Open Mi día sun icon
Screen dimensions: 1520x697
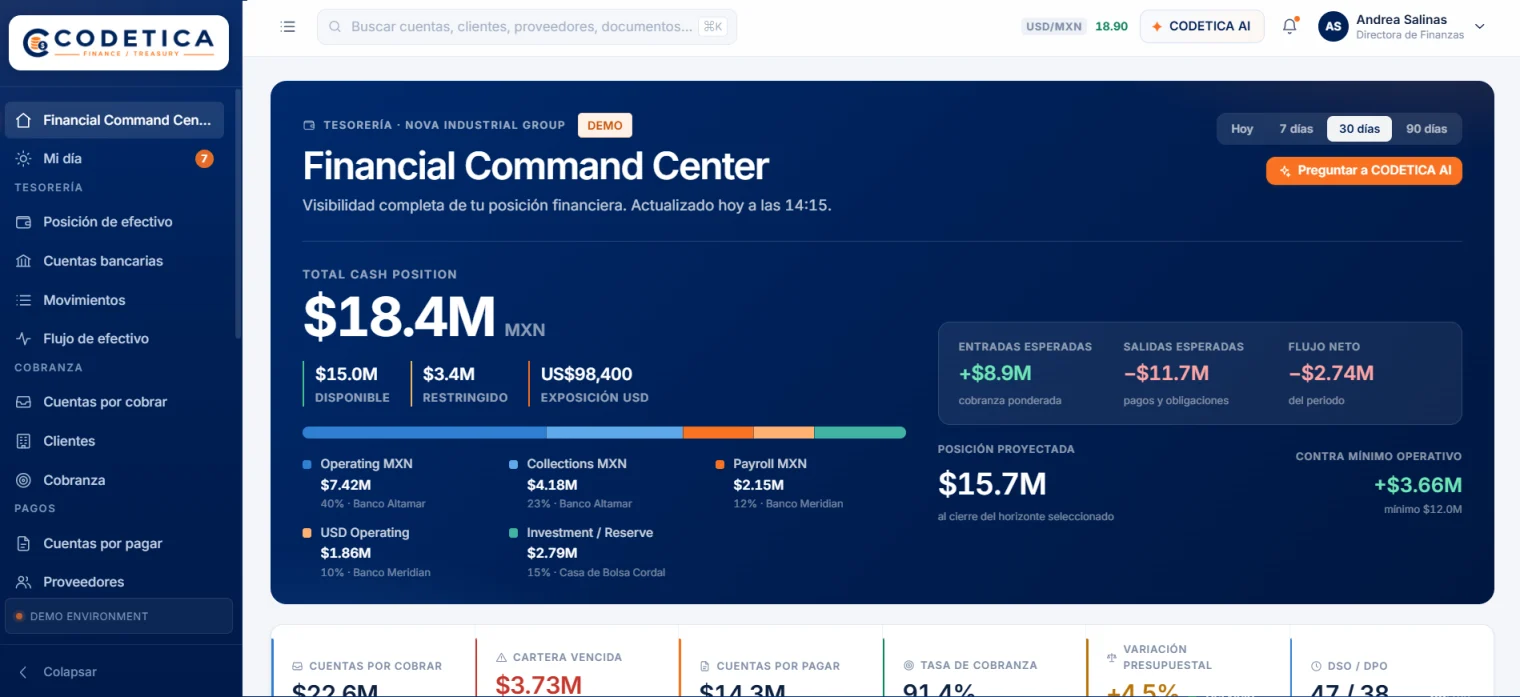tap(23, 158)
